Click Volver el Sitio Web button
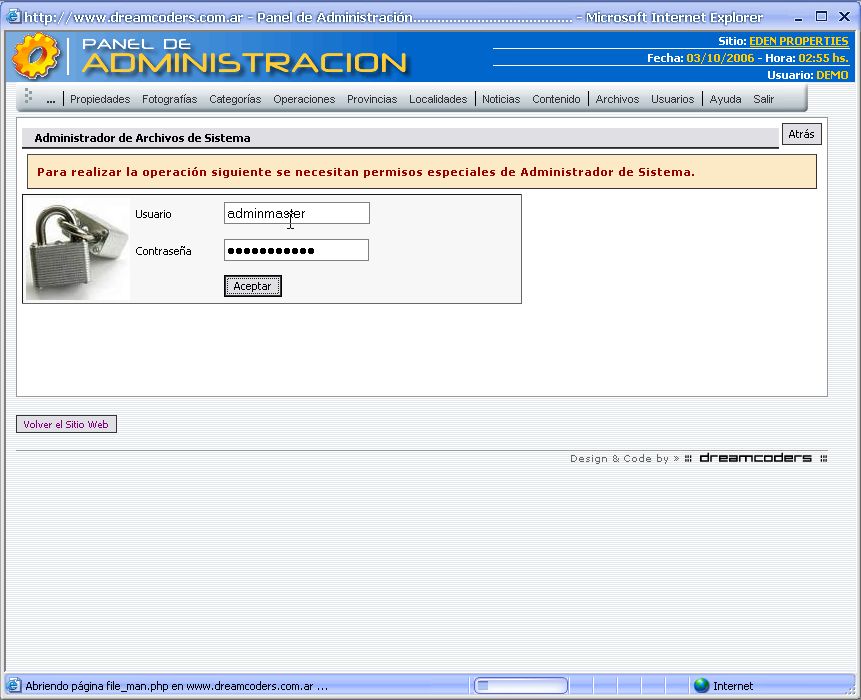The image size is (861, 700). (x=66, y=425)
